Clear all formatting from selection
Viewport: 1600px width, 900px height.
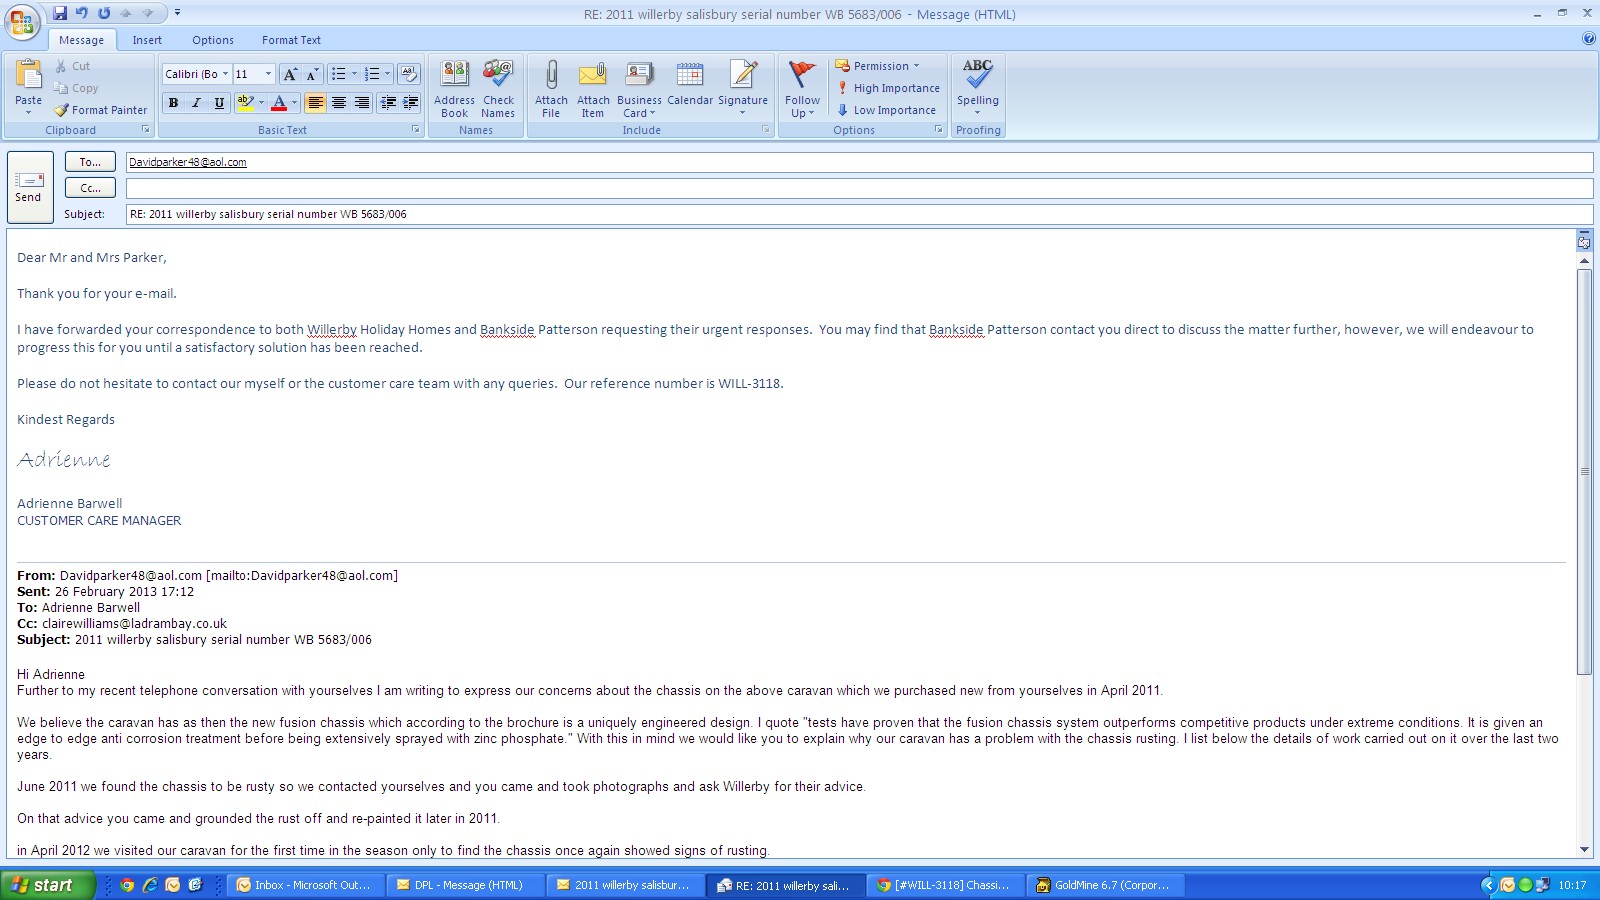click(408, 74)
